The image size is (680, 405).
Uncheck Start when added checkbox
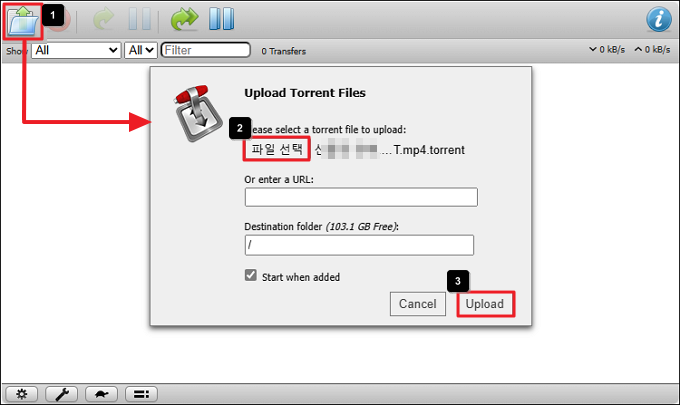pos(251,275)
